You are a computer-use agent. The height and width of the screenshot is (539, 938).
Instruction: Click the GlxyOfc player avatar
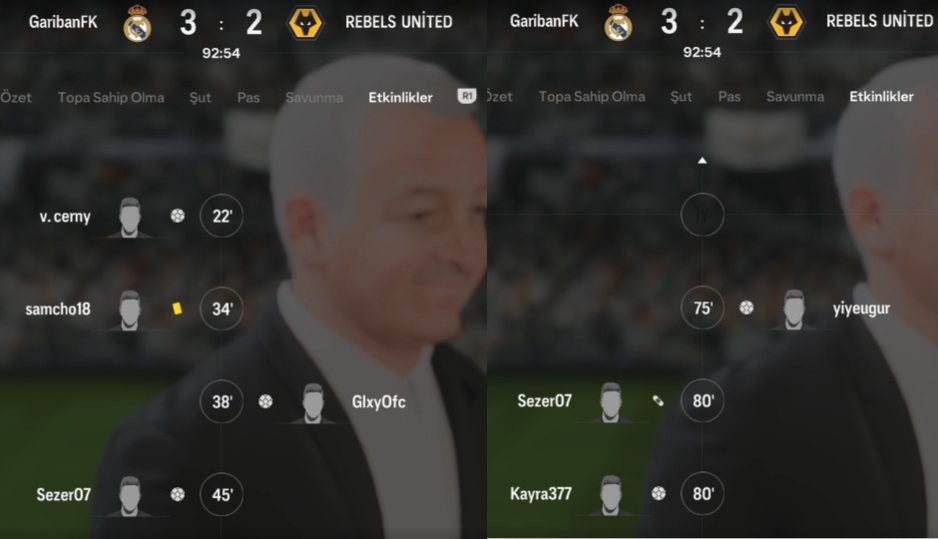point(313,403)
